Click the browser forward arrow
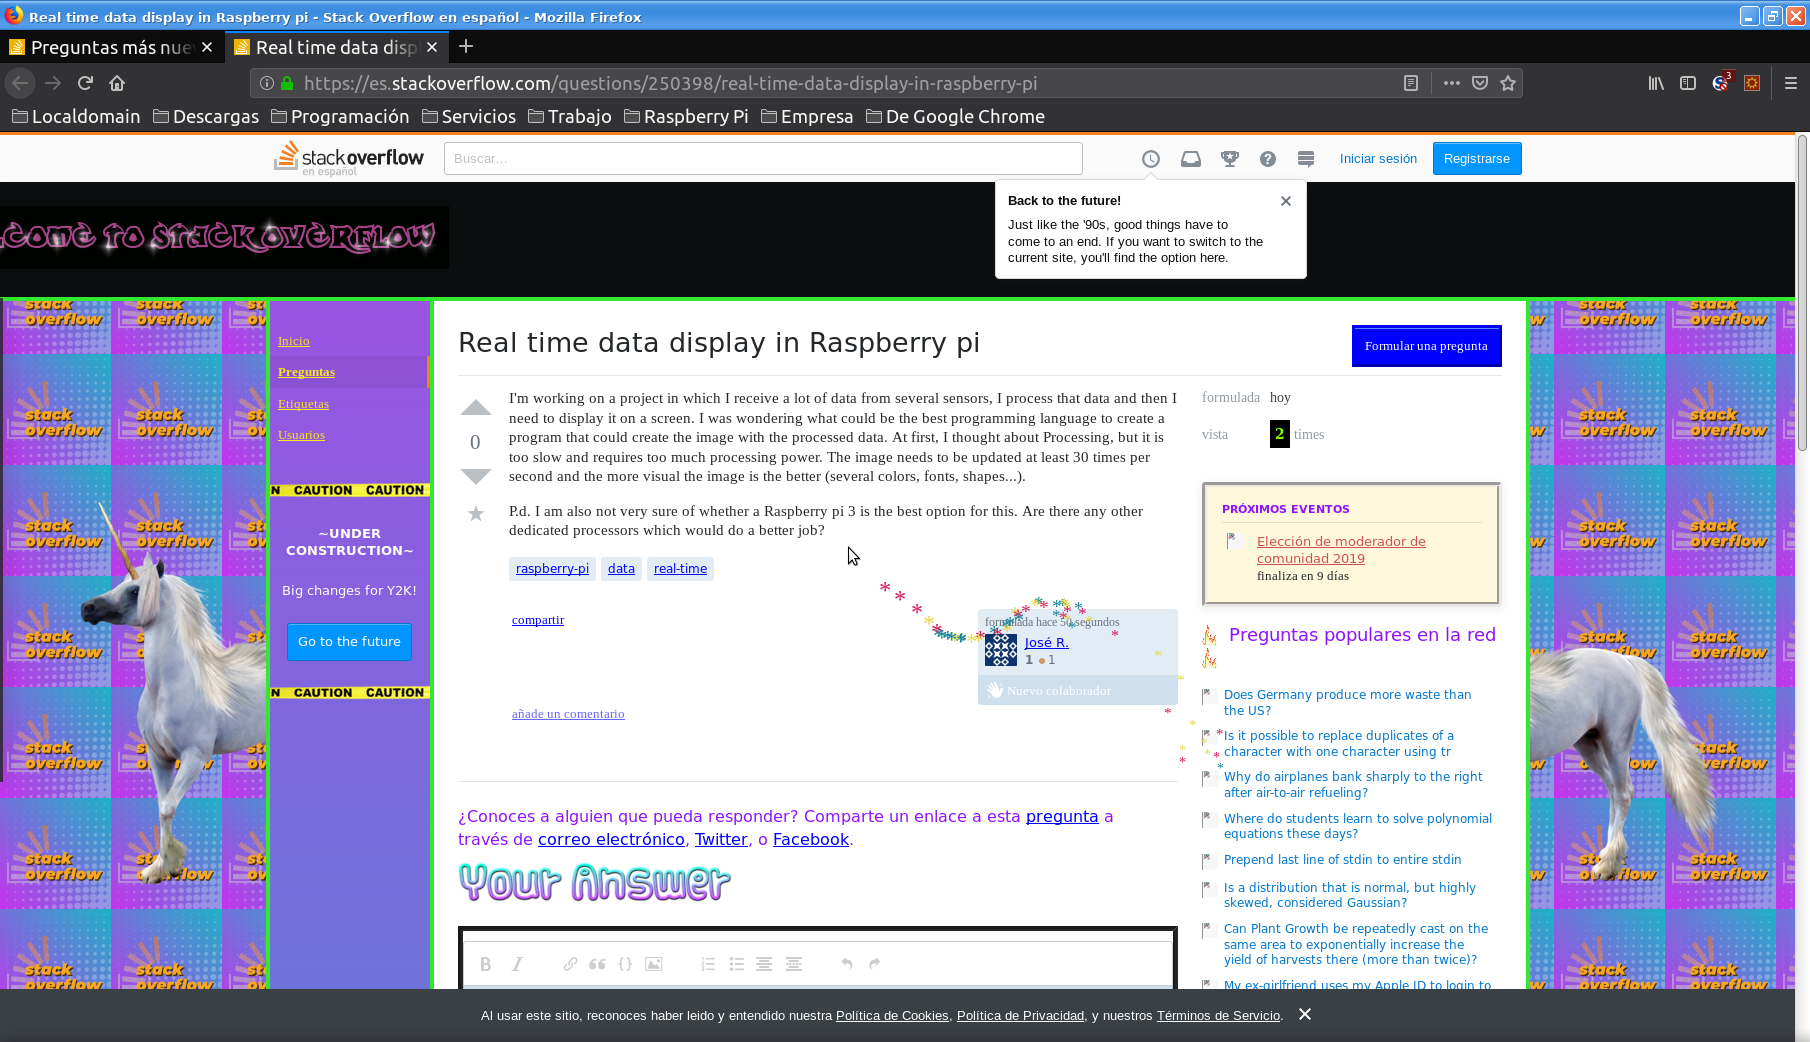This screenshot has height=1042, width=1810. point(53,83)
